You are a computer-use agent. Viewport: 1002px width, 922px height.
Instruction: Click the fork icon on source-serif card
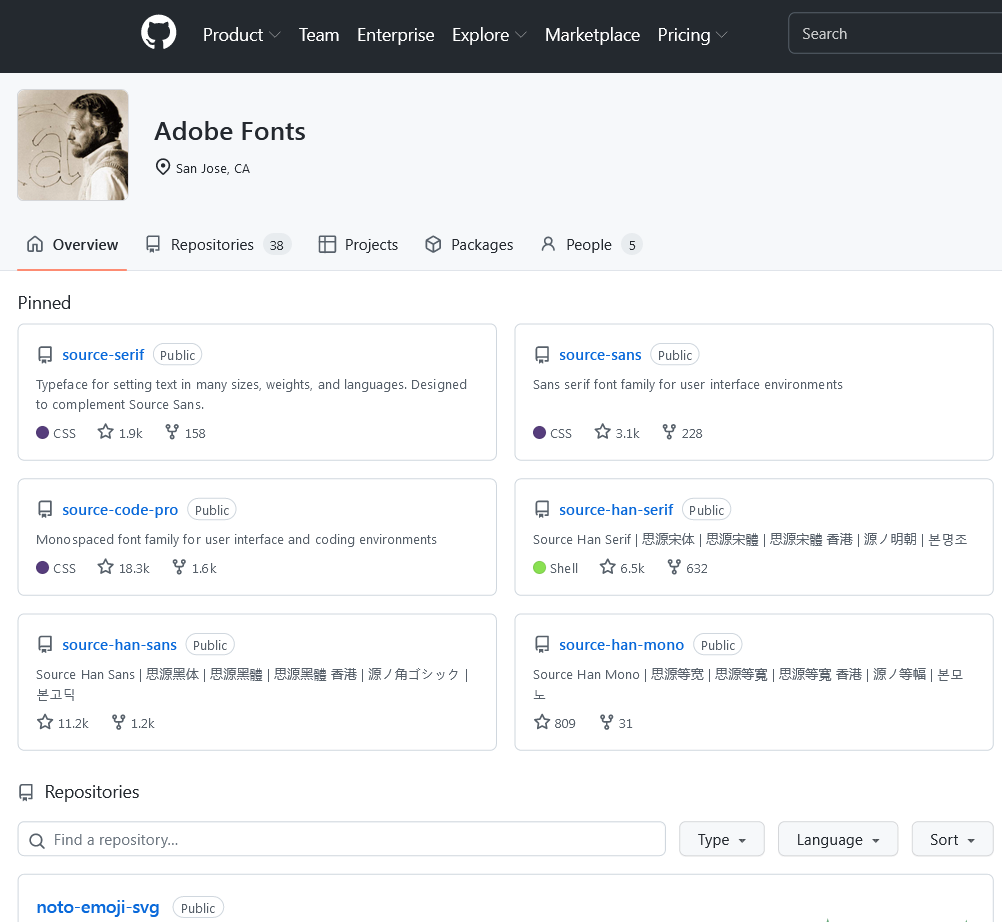click(172, 432)
